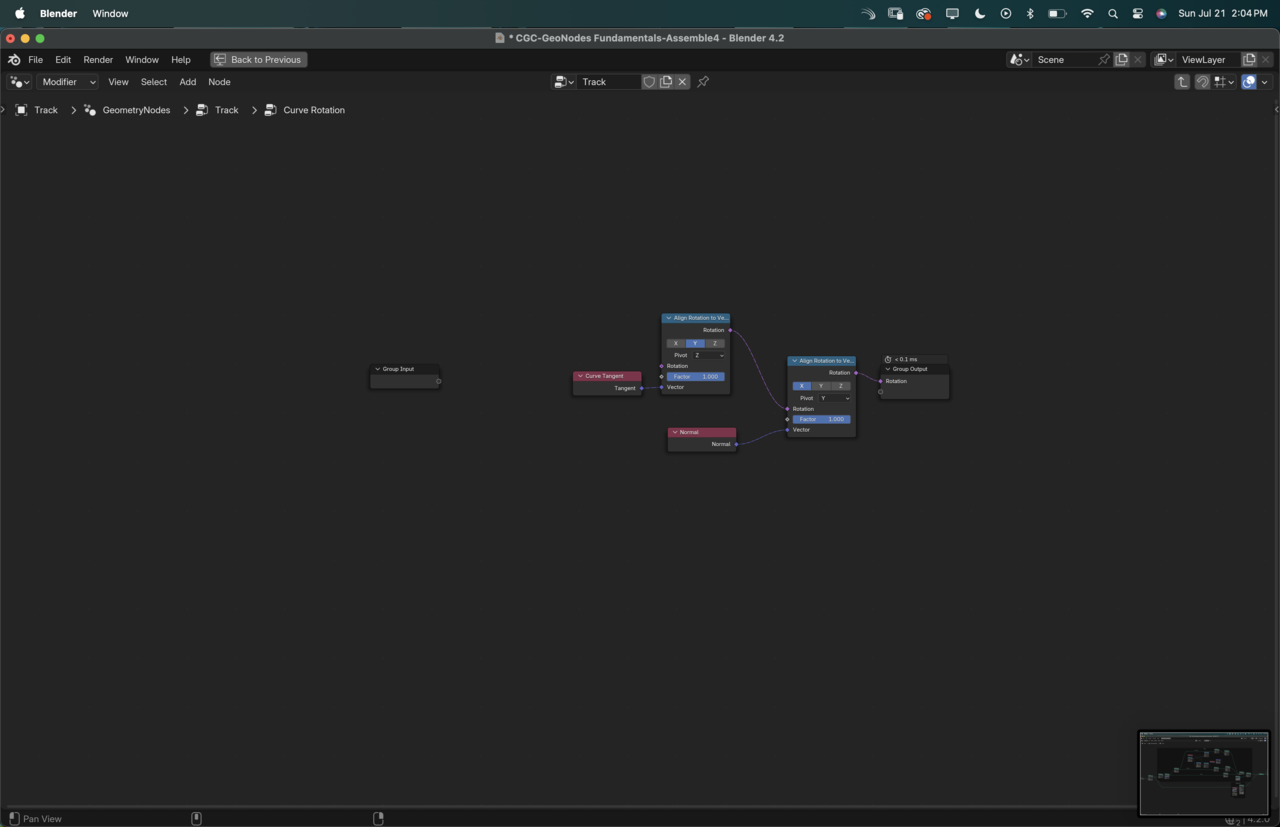Select Y axis on second Align Rotation node

(821, 386)
